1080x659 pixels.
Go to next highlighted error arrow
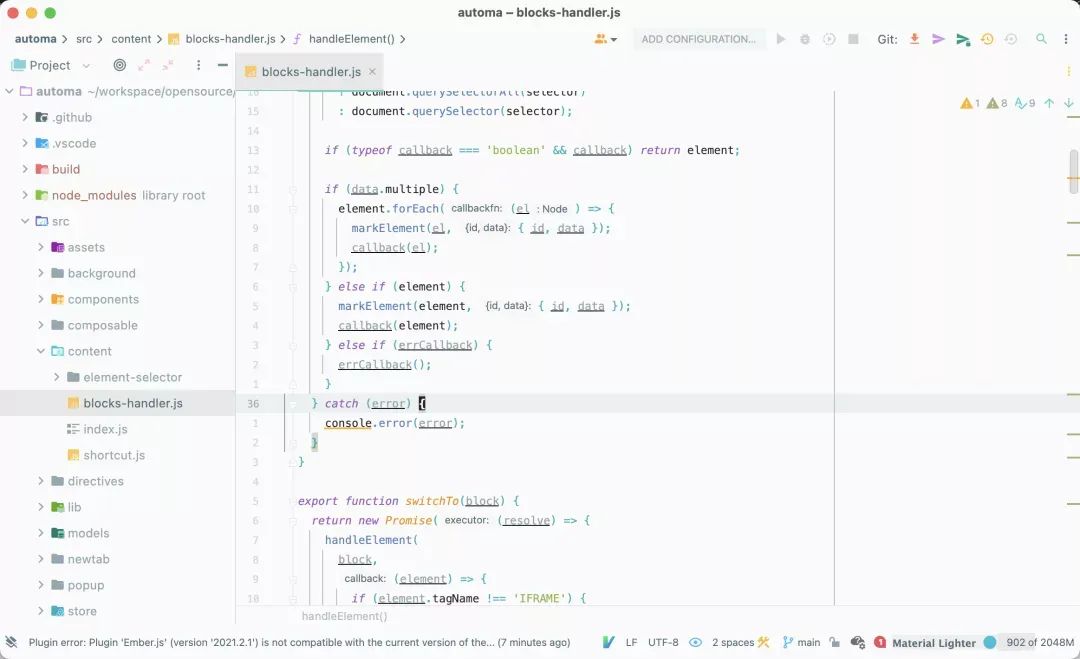click(x=1068, y=103)
